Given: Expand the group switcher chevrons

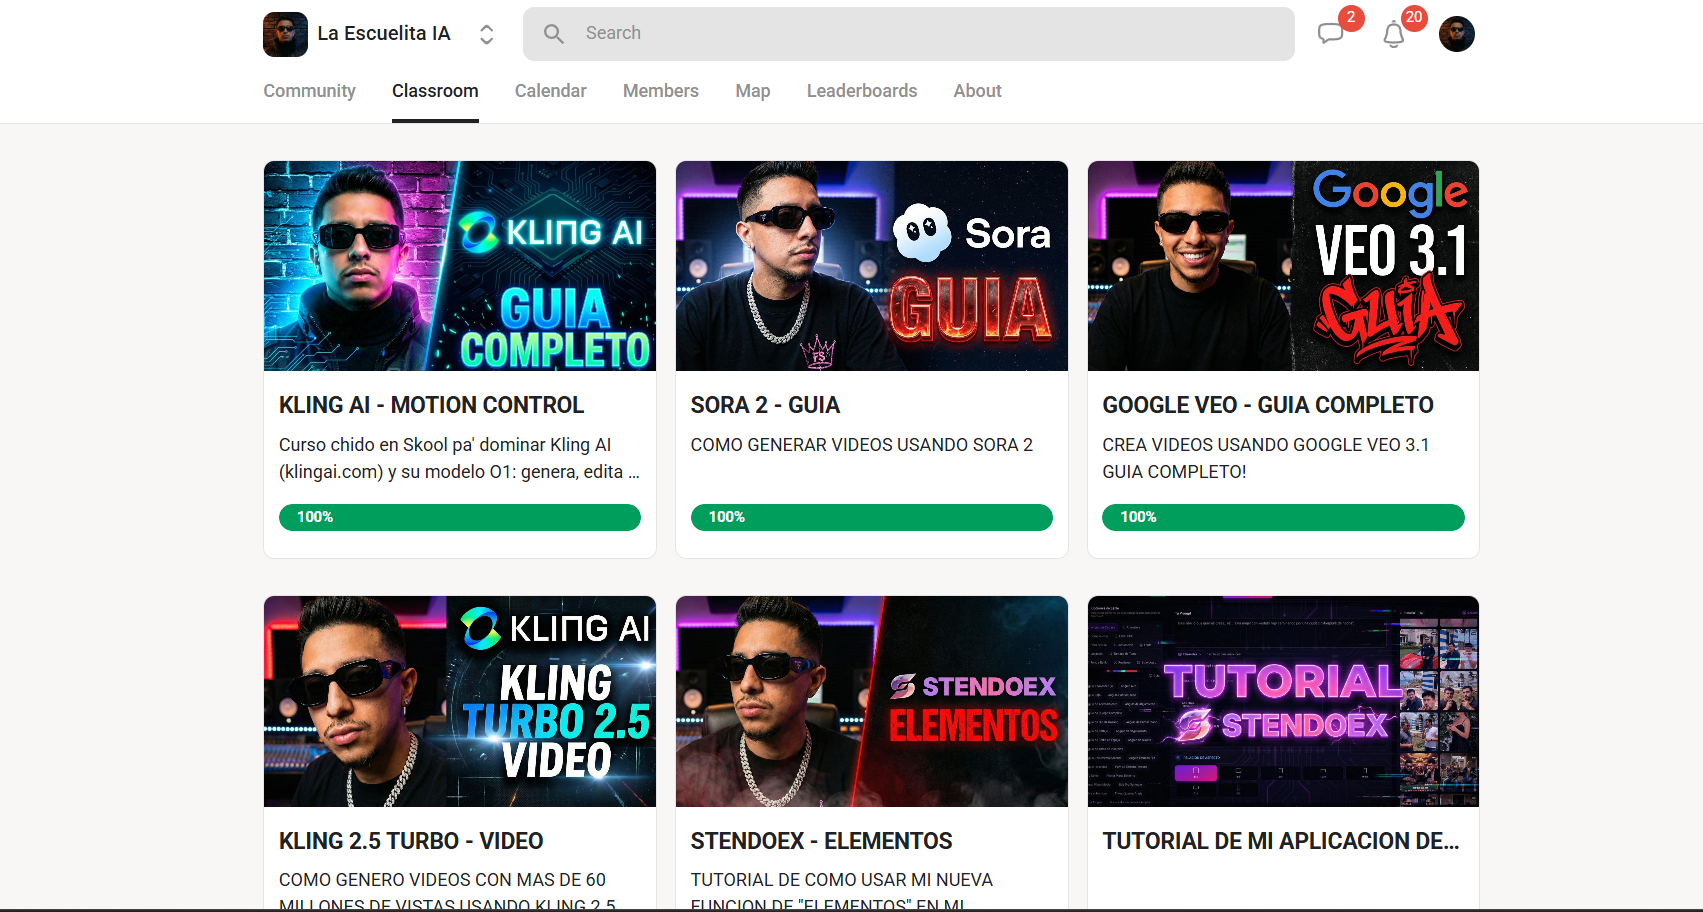Looking at the screenshot, I should point(487,34).
